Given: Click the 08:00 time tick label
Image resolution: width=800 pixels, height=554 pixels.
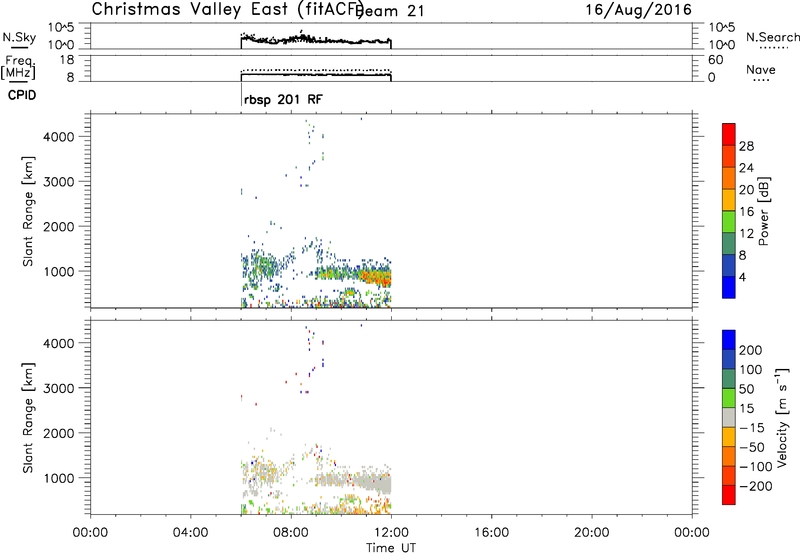Looking at the screenshot, I should pos(291,533).
